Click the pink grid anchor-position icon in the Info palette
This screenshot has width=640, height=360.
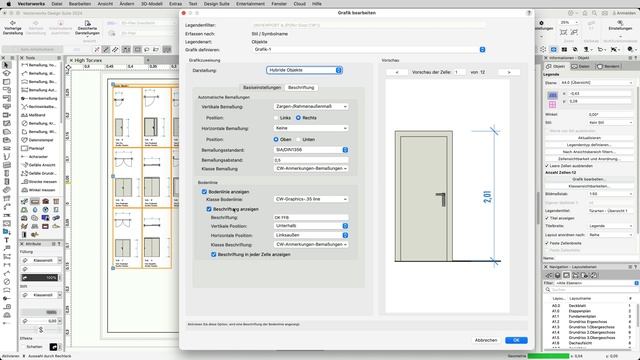pos(552,104)
